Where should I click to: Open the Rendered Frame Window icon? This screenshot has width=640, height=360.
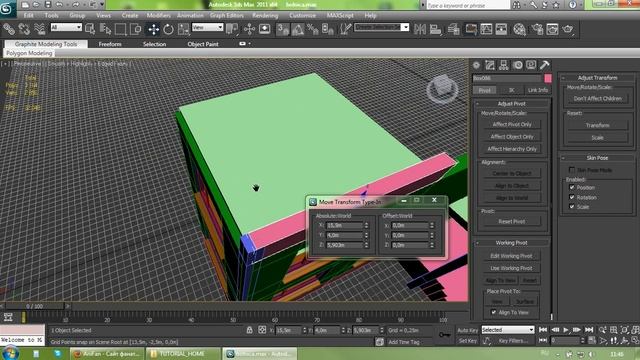pyautogui.click(x=552, y=29)
